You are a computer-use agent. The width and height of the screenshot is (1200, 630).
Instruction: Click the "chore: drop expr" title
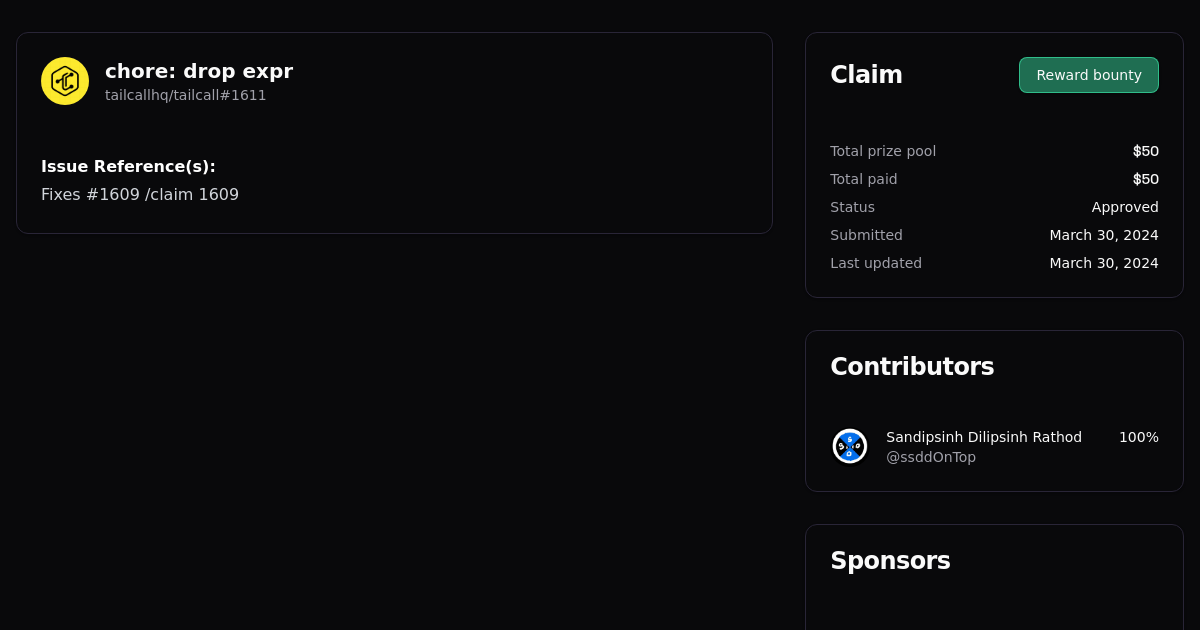pyautogui.click(x=198, y=71)
